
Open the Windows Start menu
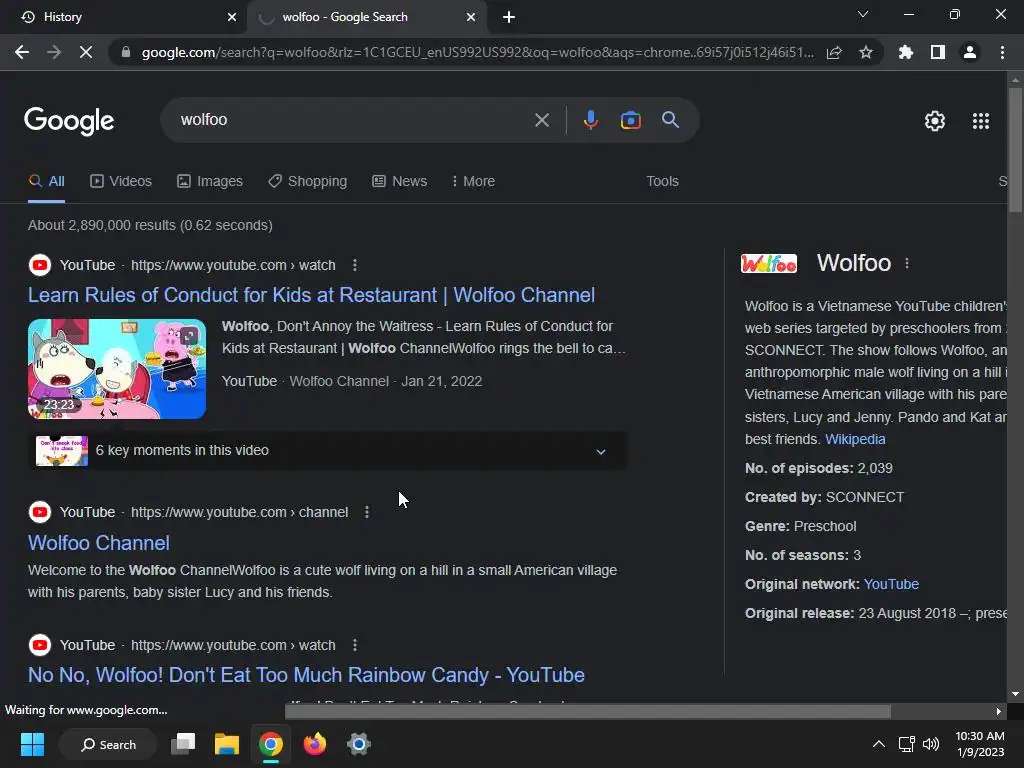pyautogui.click(x=32, y=744)
